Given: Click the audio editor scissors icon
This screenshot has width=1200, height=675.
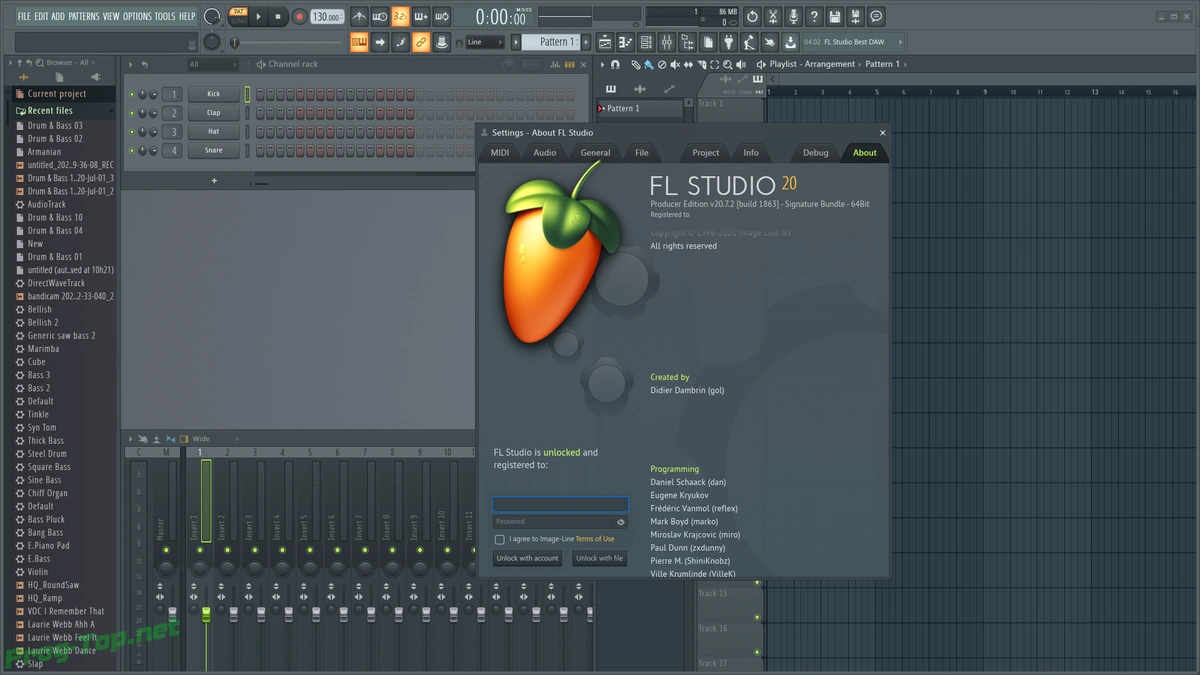Looking at the screenshot, I should pos(773,16).
